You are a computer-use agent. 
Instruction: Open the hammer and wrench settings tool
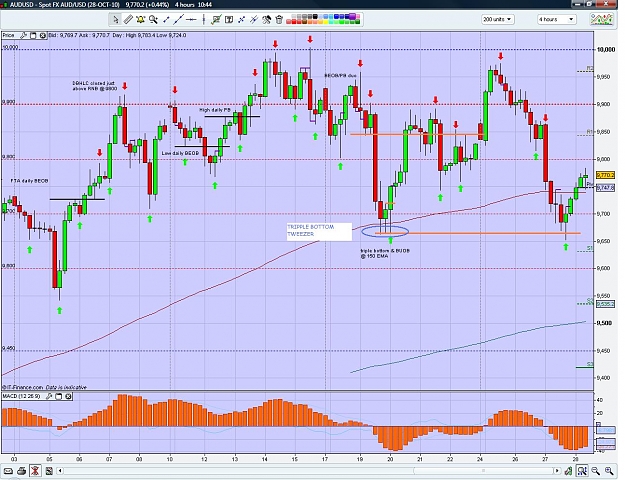pos(266,19)
